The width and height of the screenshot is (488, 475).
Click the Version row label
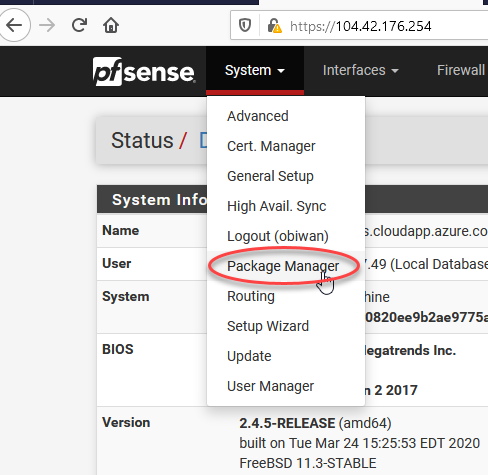[x=126, y=422]
